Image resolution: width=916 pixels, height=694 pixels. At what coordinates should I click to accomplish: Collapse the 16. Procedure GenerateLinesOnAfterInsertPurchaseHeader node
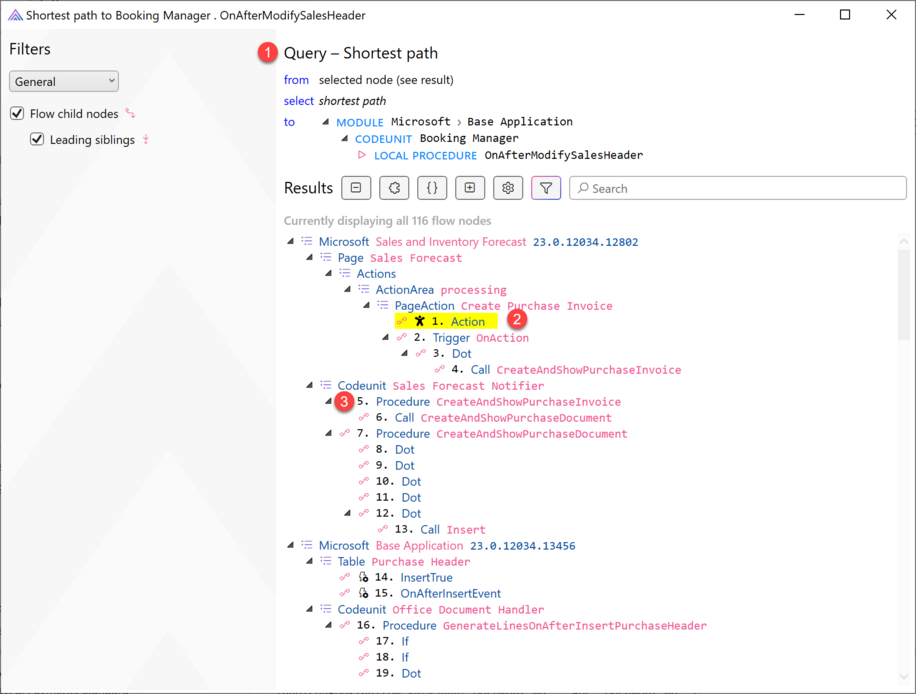point(328,625)
